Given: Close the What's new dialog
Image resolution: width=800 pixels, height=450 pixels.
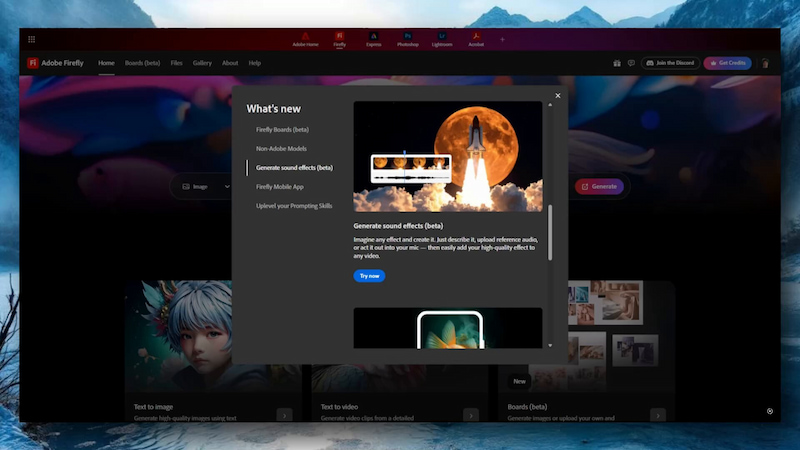Looking at the screenshot, I should pos(558,95).
